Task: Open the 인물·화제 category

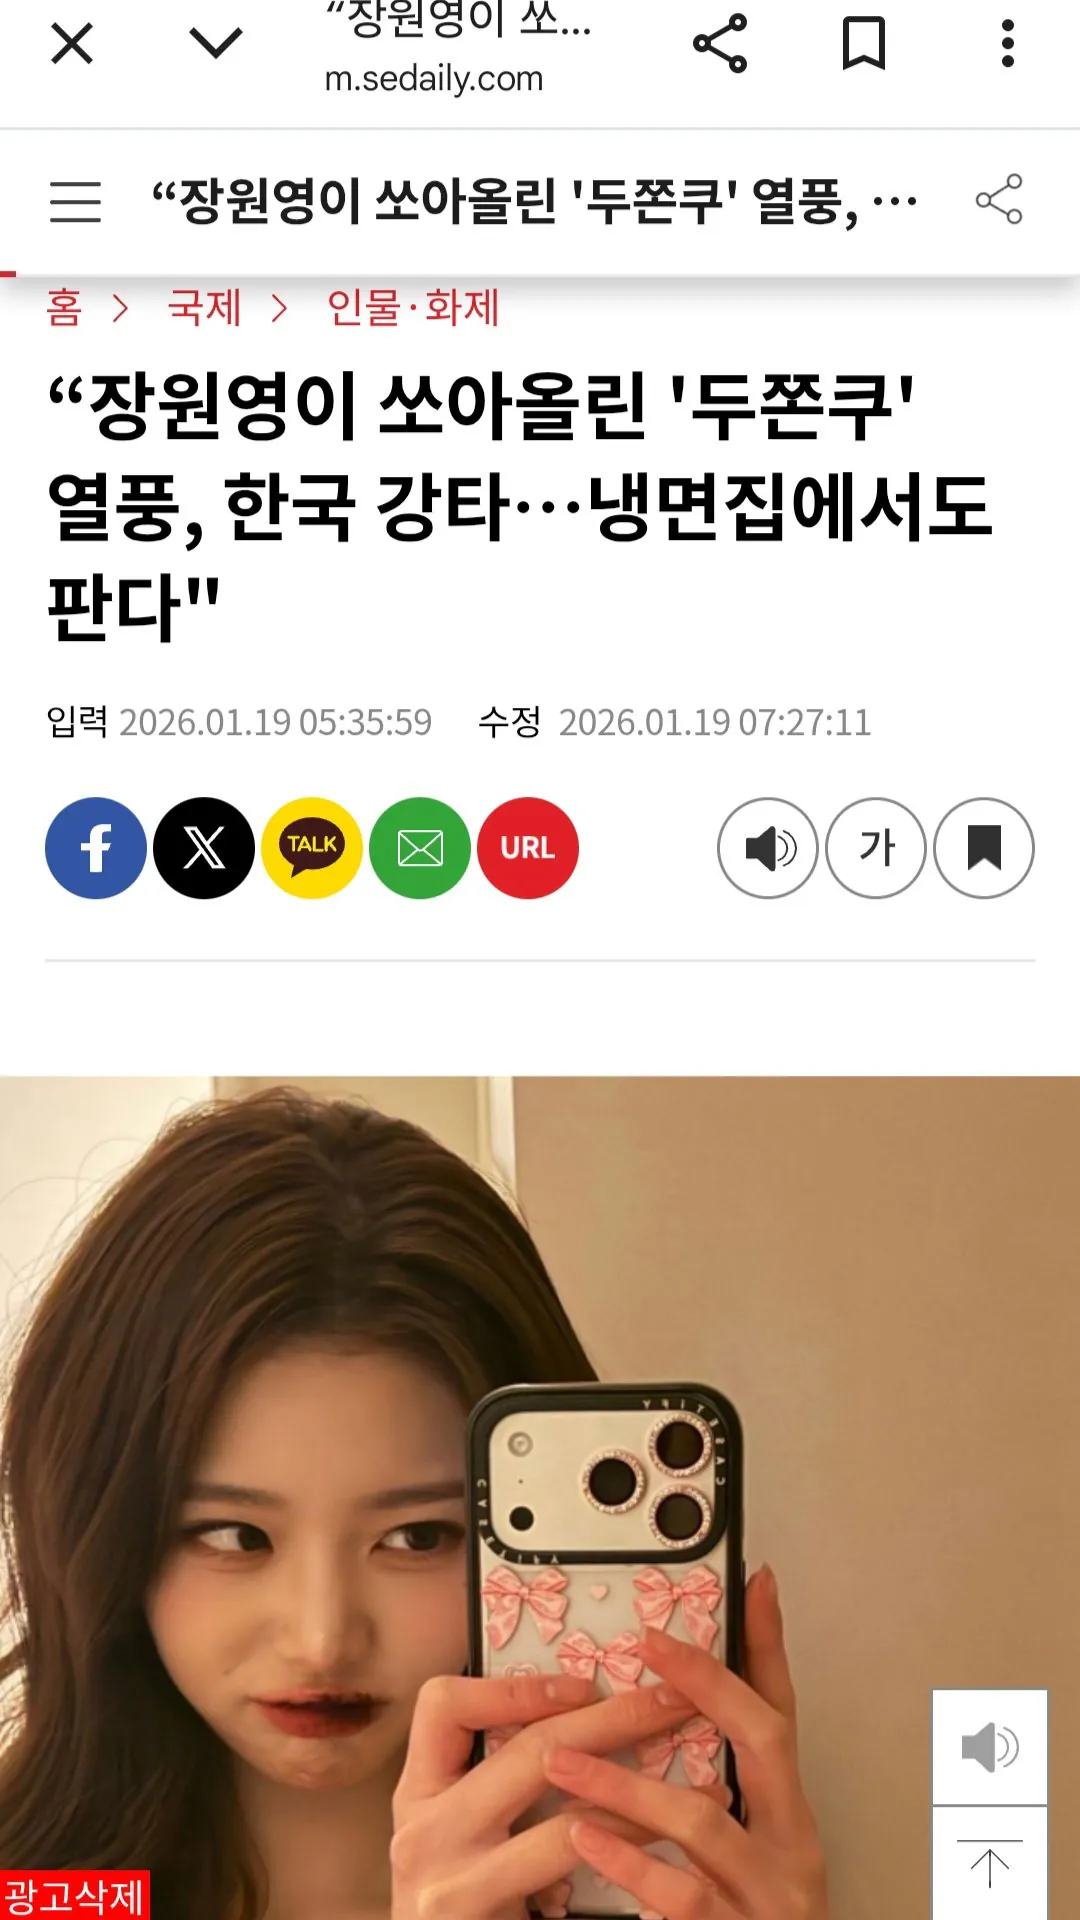Action: [x=413, y=308]
